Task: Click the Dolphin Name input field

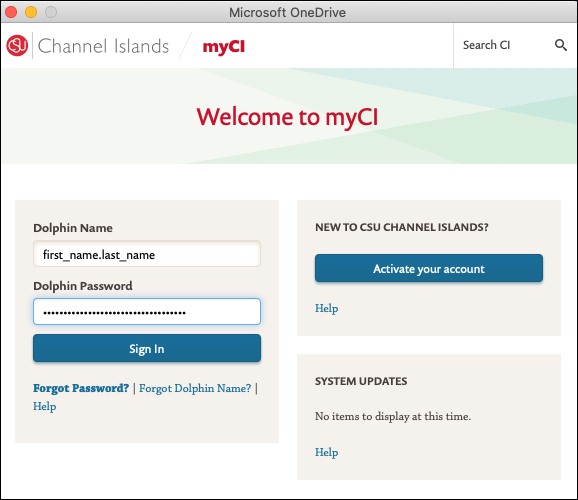Action: pos(147,254)
